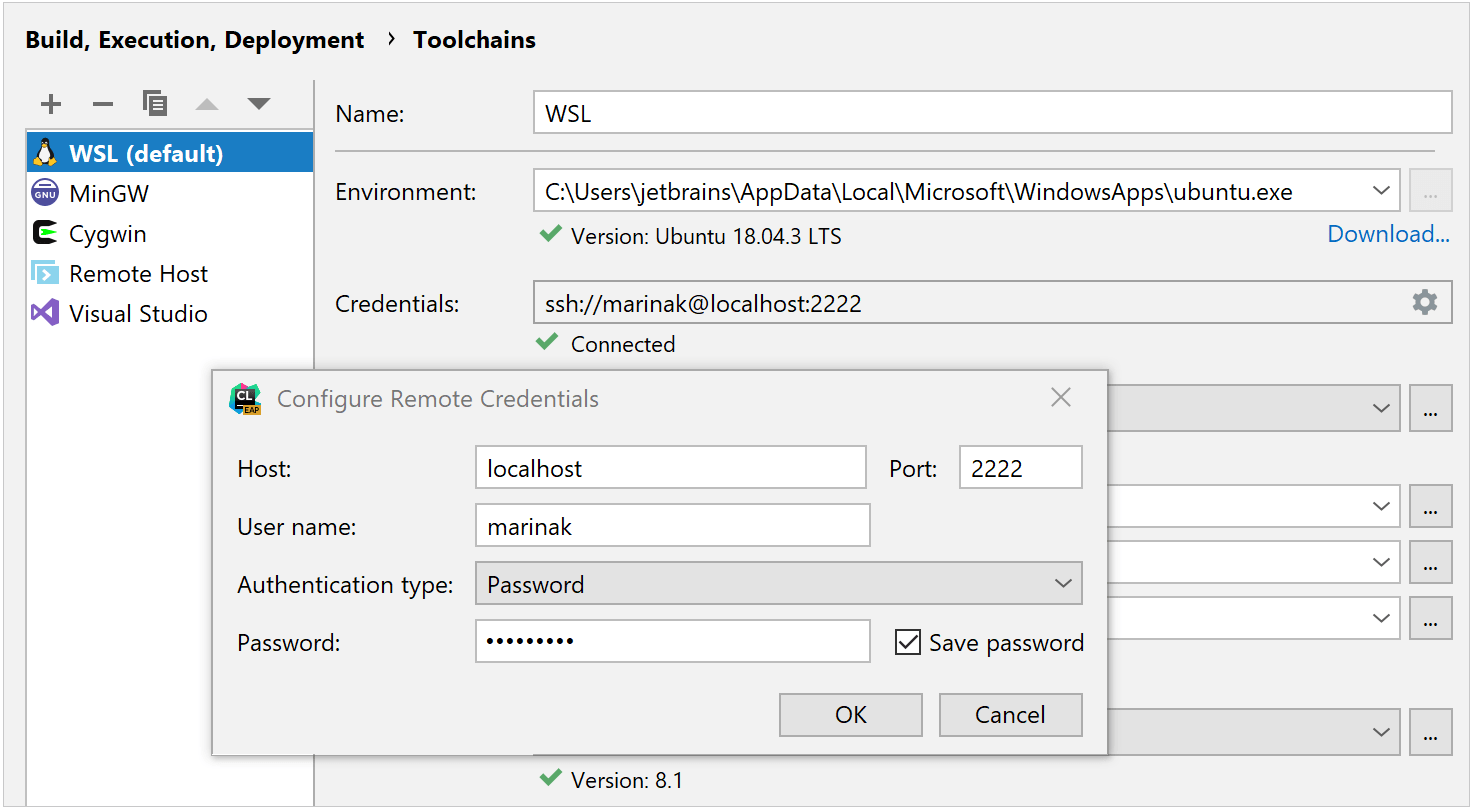
Task: Click Build, Execution, Deployment breadcrumb
Action: tap(194, 40)
